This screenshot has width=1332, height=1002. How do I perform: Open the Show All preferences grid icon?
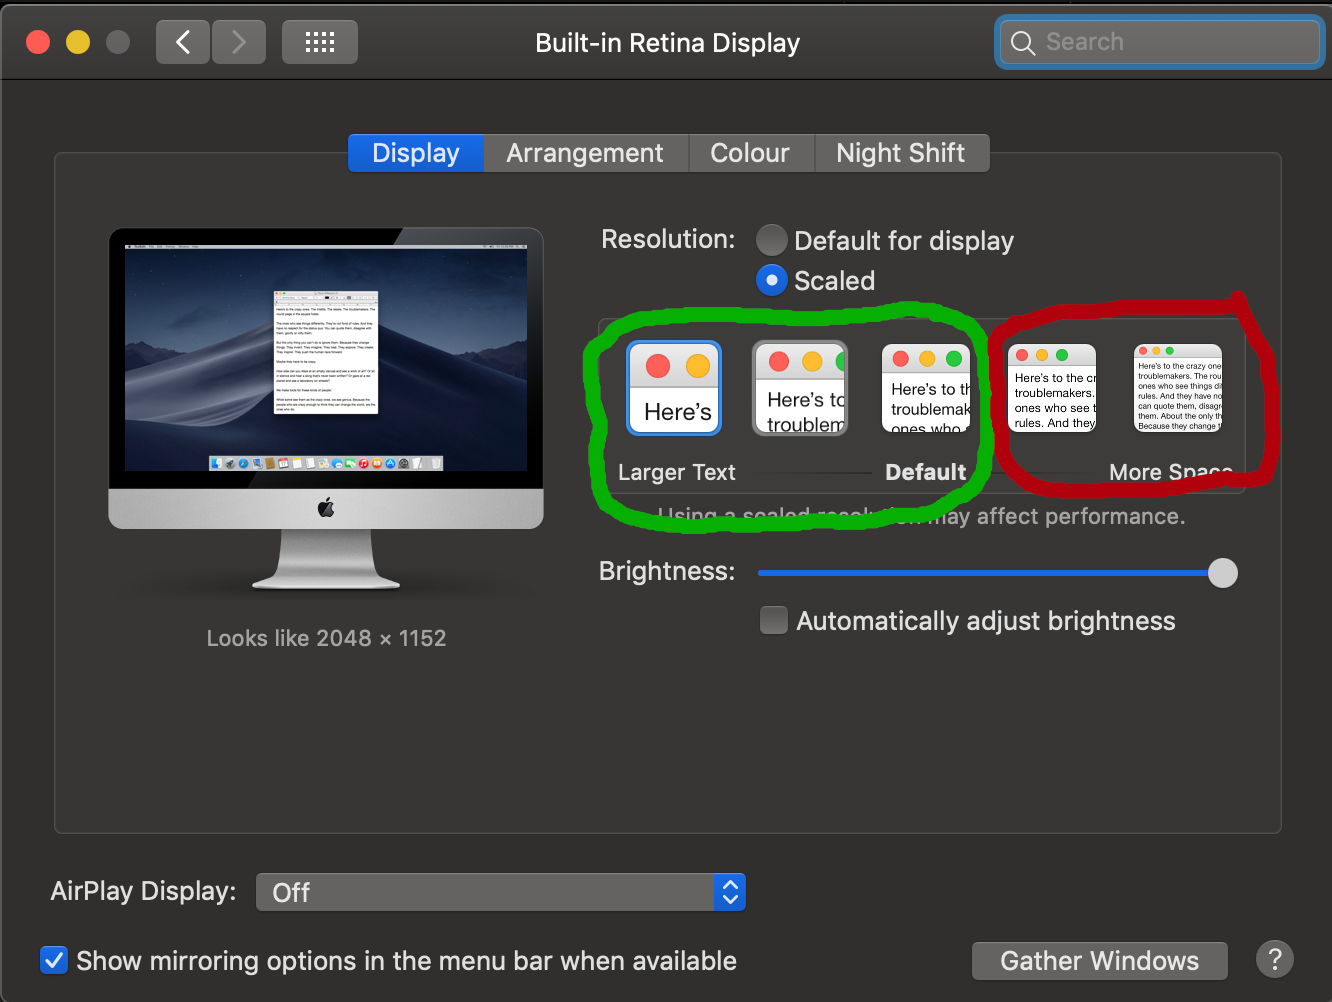click(x=319, y=41)
